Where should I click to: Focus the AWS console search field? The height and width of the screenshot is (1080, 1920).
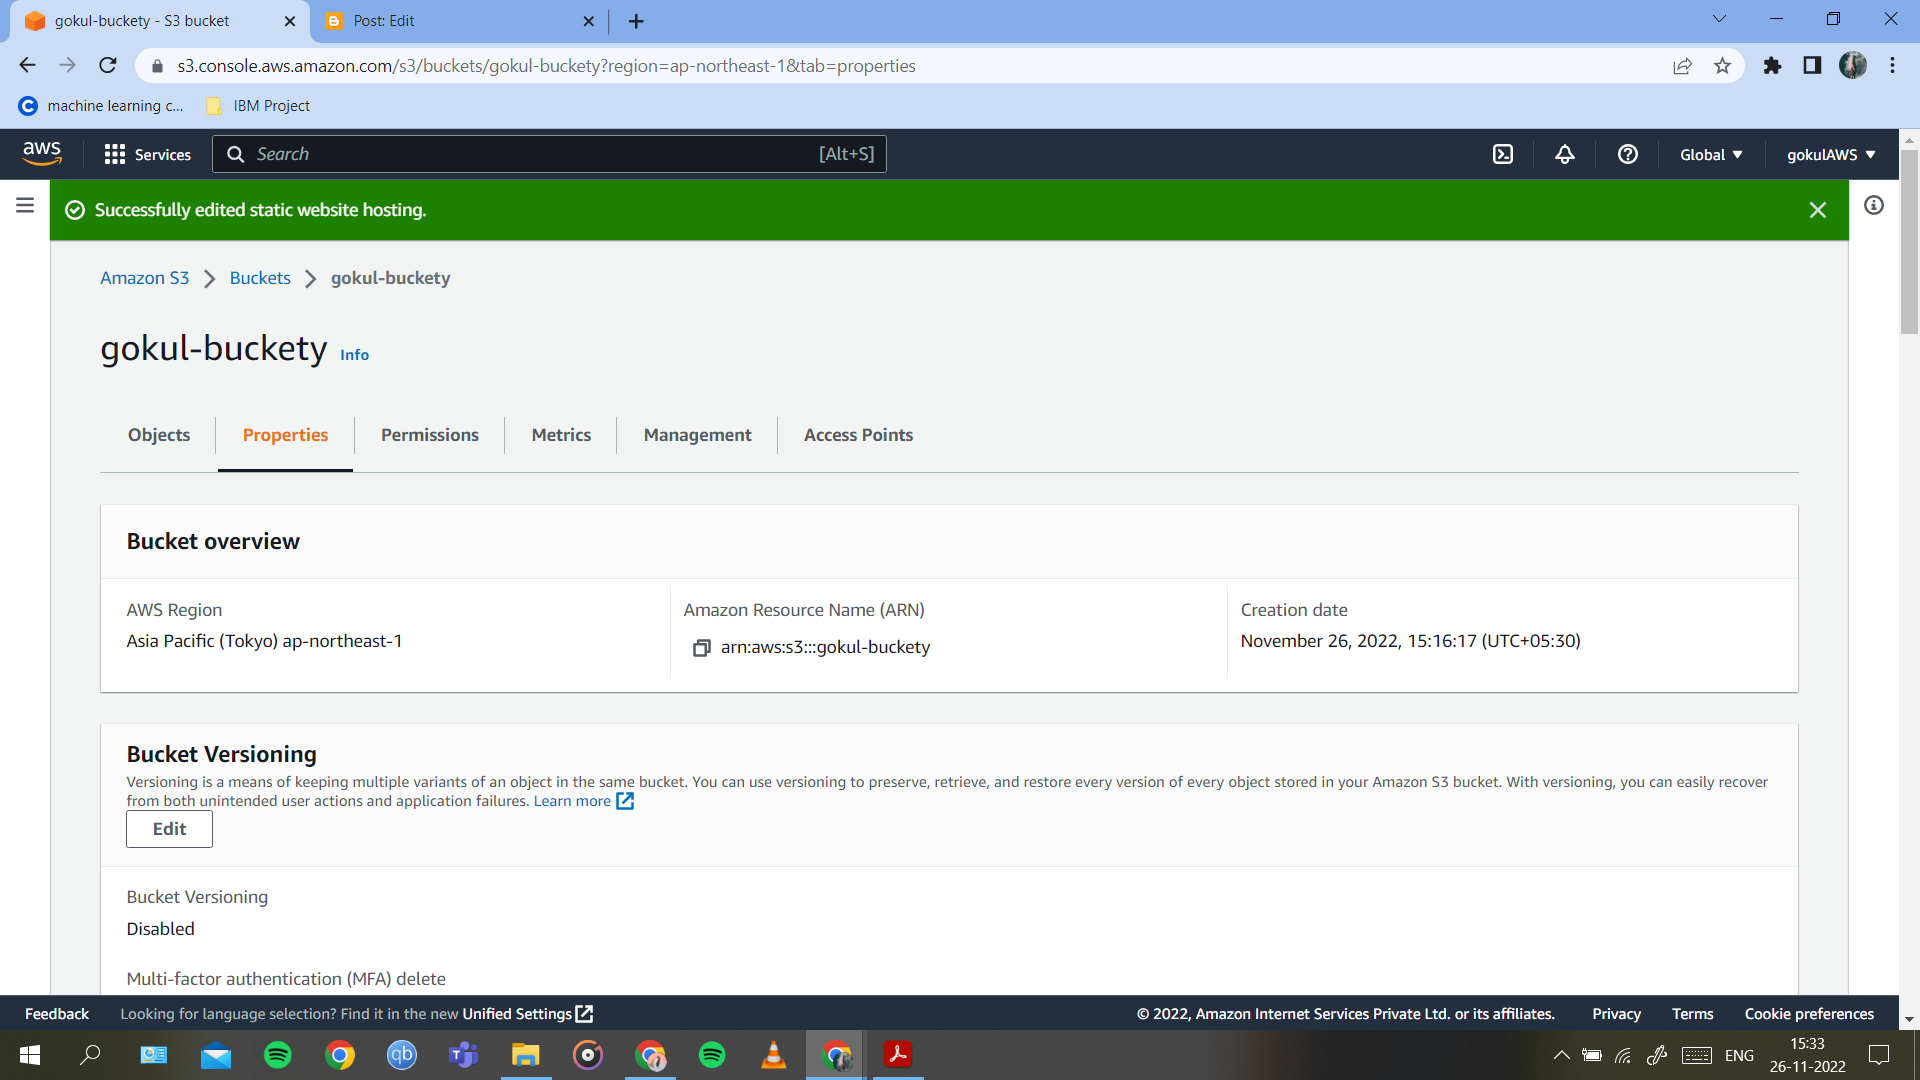pos(549,154)
